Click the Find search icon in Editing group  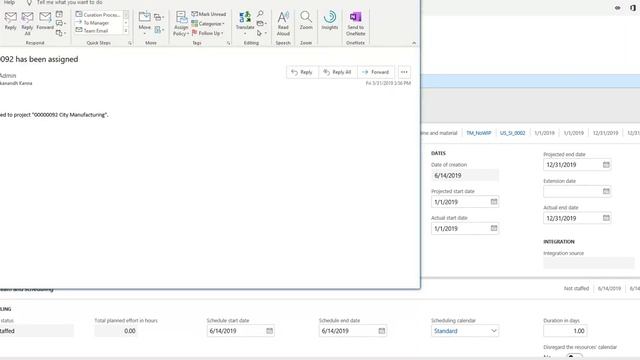click(260, 14)
